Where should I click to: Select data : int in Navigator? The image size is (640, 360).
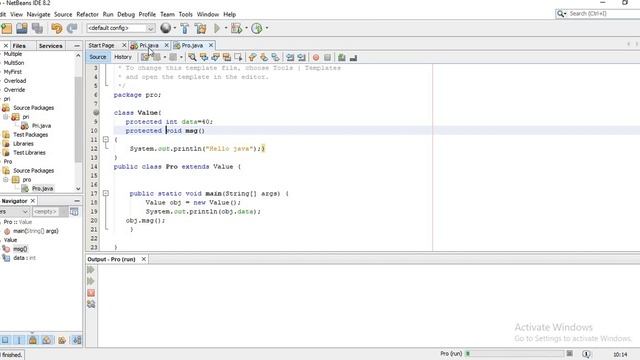[24, 258]
